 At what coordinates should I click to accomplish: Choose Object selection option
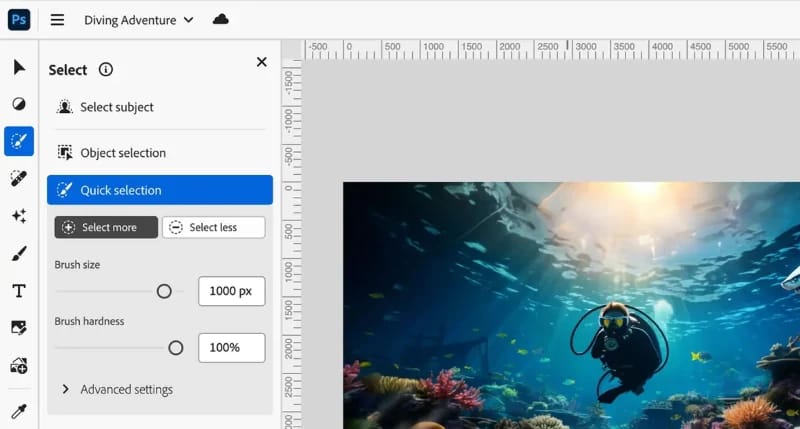pyautogui.click(x=160, y=153)
